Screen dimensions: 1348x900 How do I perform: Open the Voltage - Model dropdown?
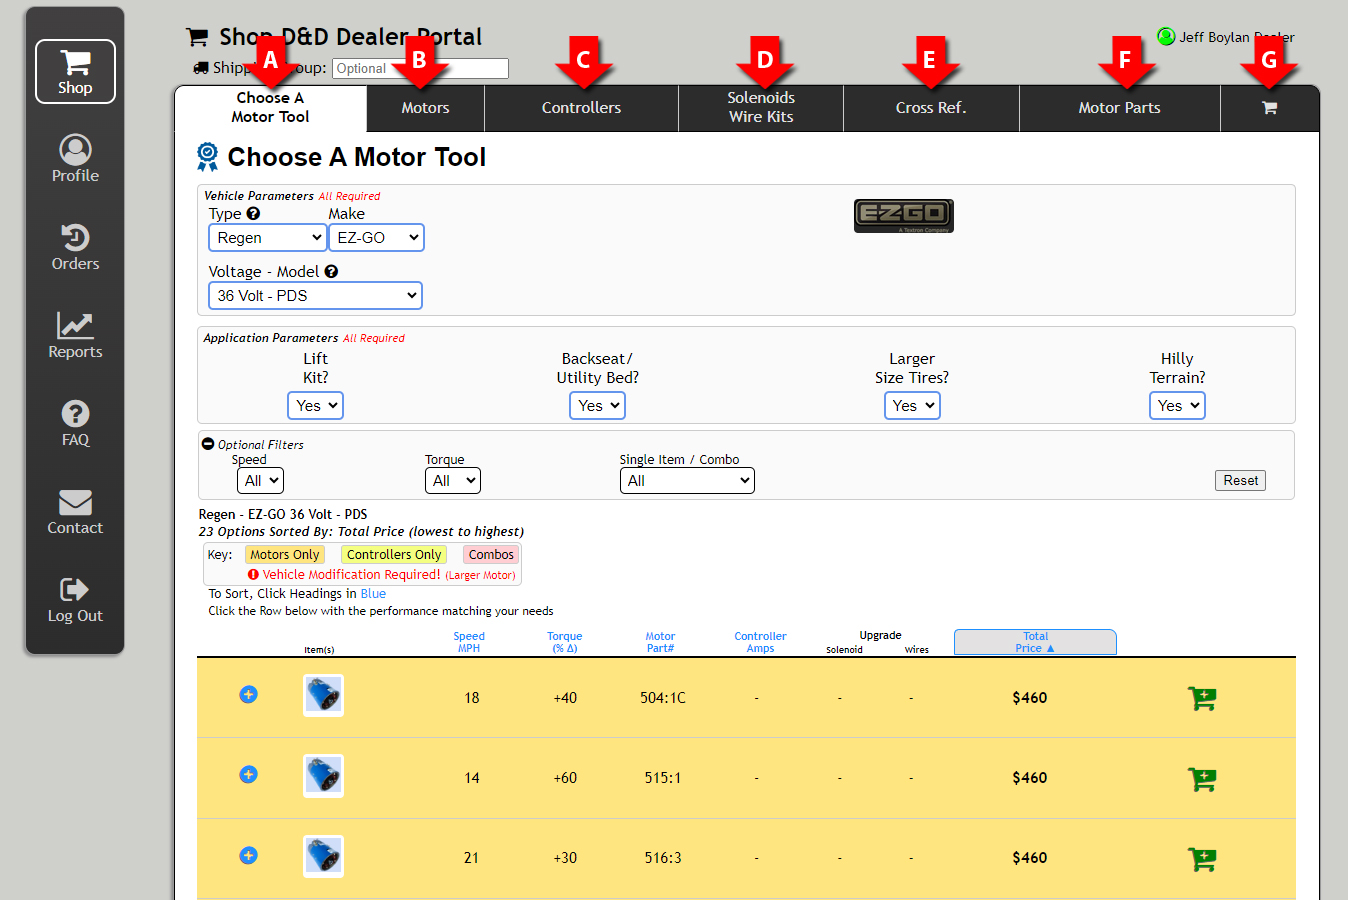coord(315,296)
